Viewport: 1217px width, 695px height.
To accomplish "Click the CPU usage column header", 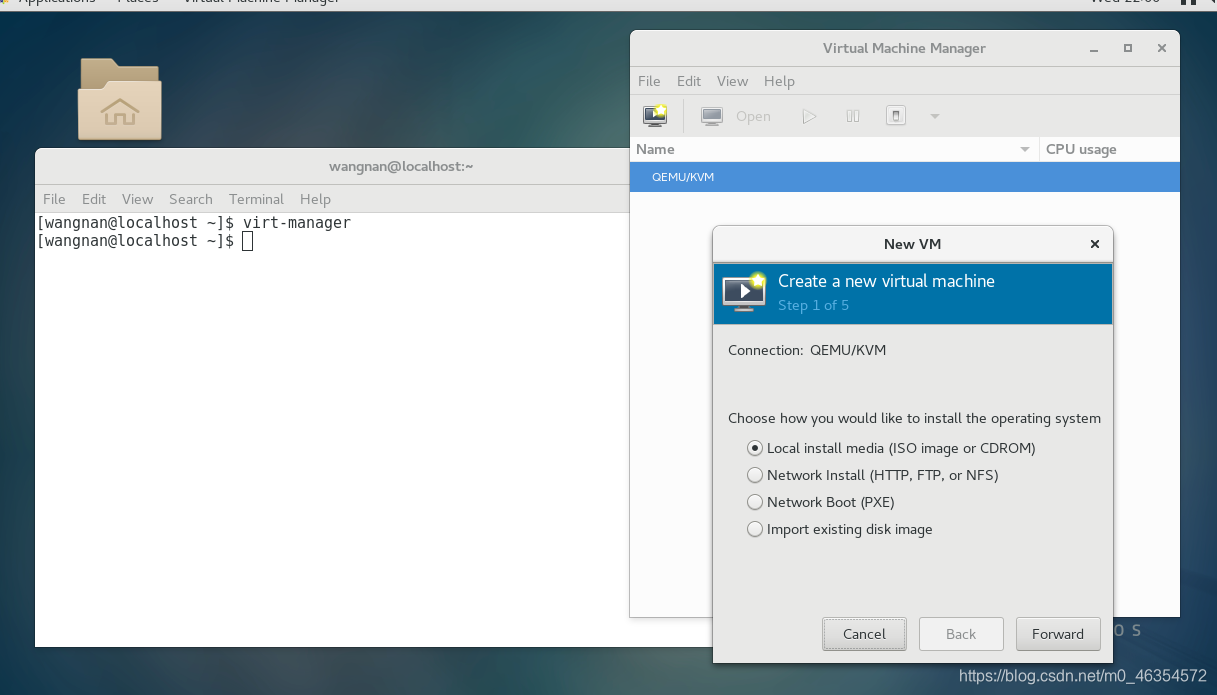I will click(x=1110, y=149).
